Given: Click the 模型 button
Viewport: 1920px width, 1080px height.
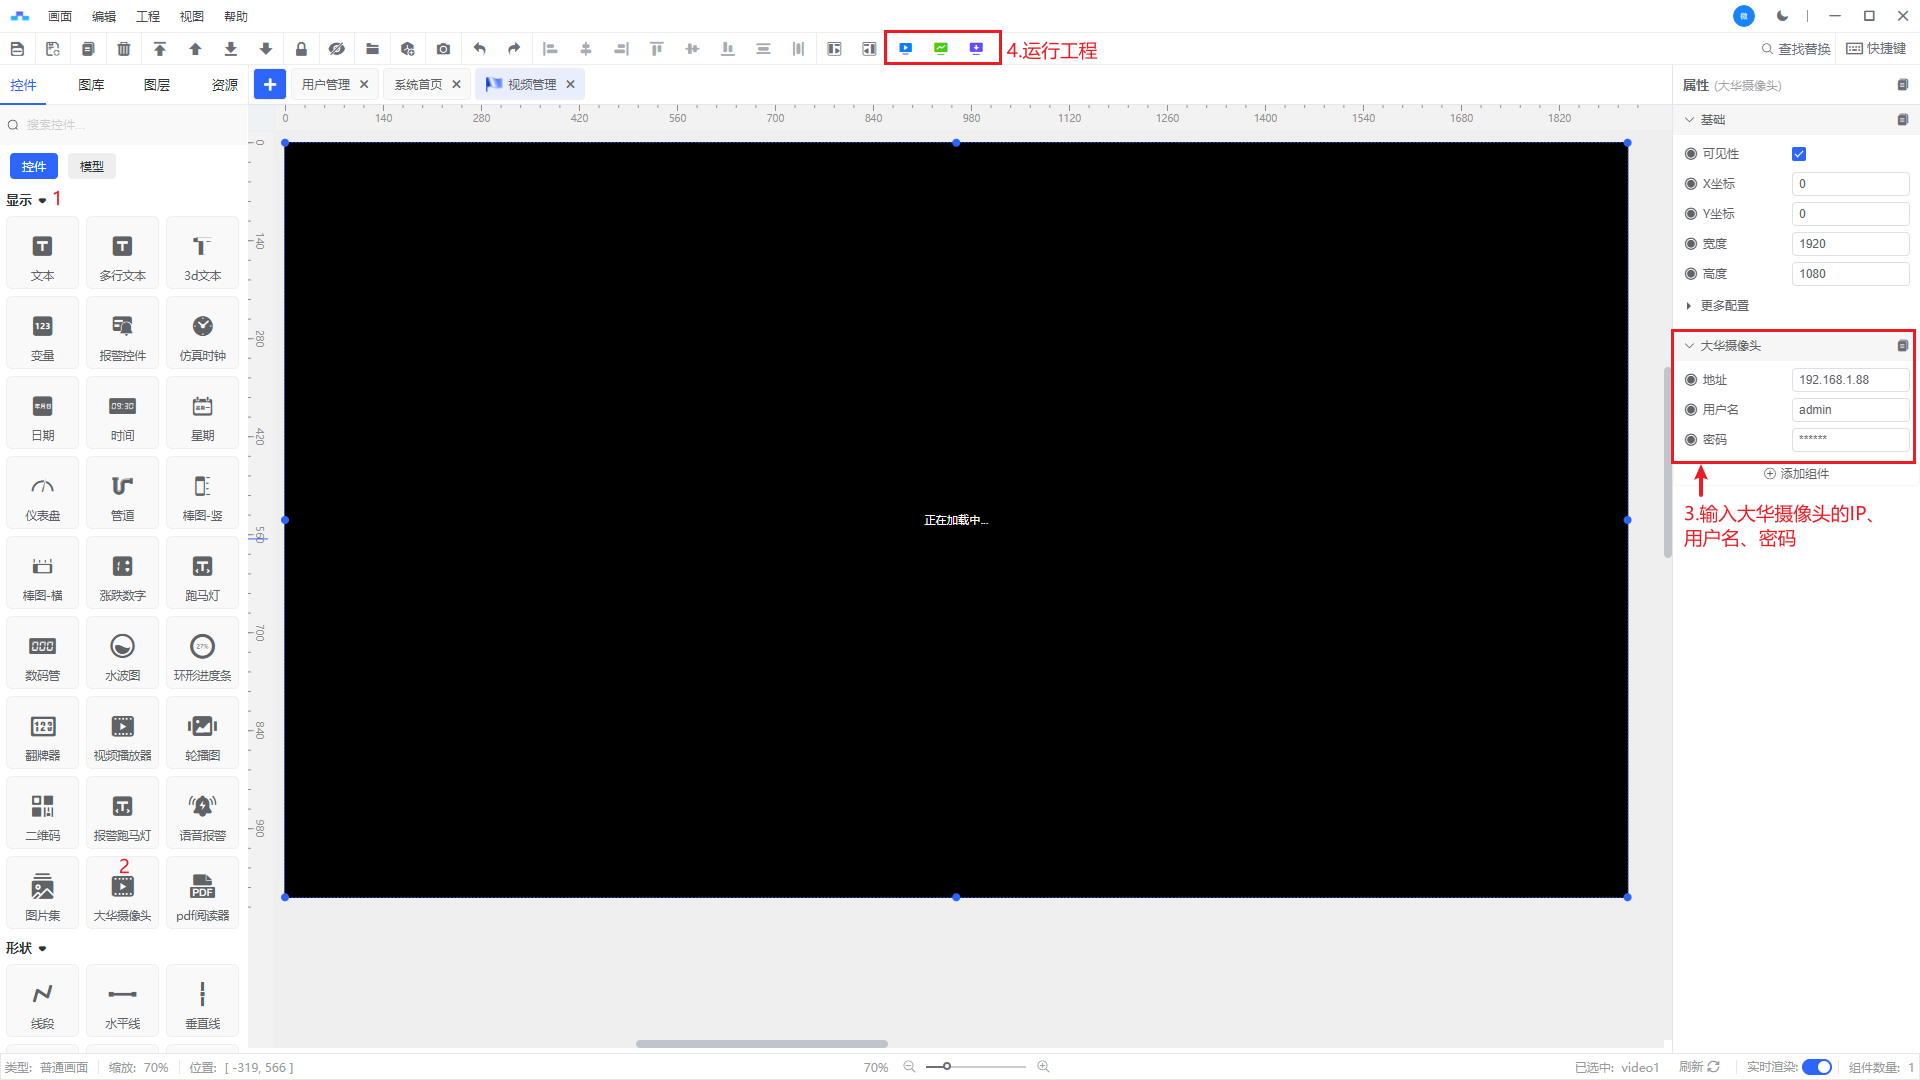Looking at the screenshot, I should [x=92, y=167].
